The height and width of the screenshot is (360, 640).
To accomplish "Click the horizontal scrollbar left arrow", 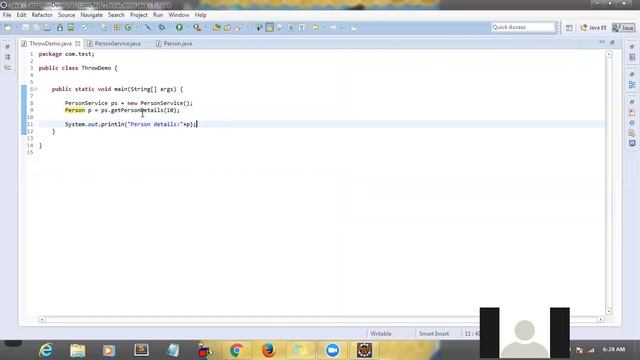I will point(42,320).
